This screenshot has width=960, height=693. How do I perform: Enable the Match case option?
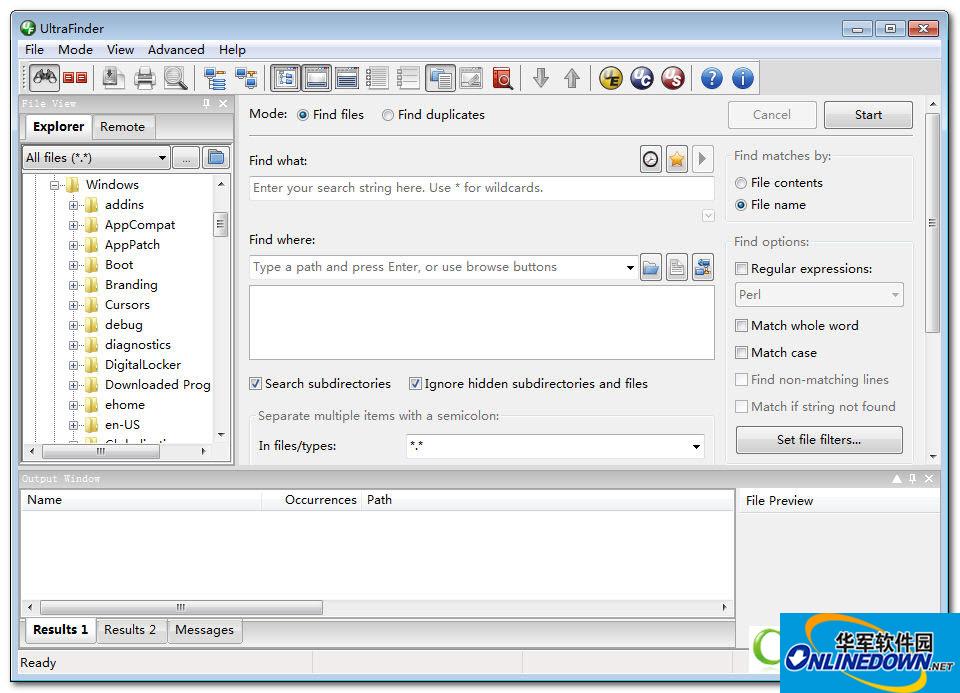tap(742, 353)
